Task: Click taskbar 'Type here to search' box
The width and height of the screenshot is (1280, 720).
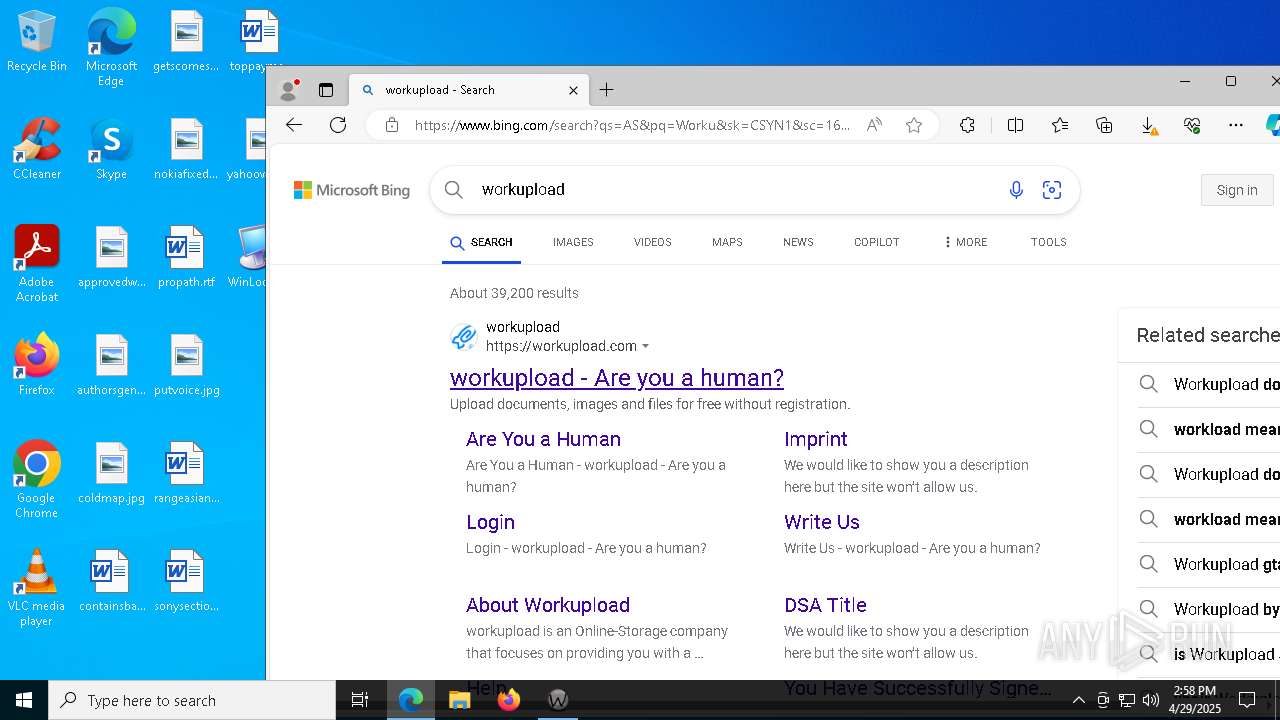Action: pyautogui.click(x=192, y=700)
